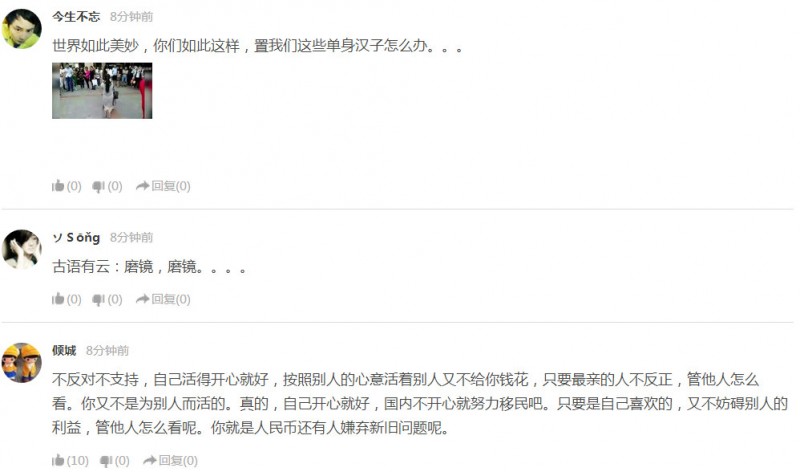View the avatar of user ソSong
Viewport: 800px width, 472px height.
21,249
